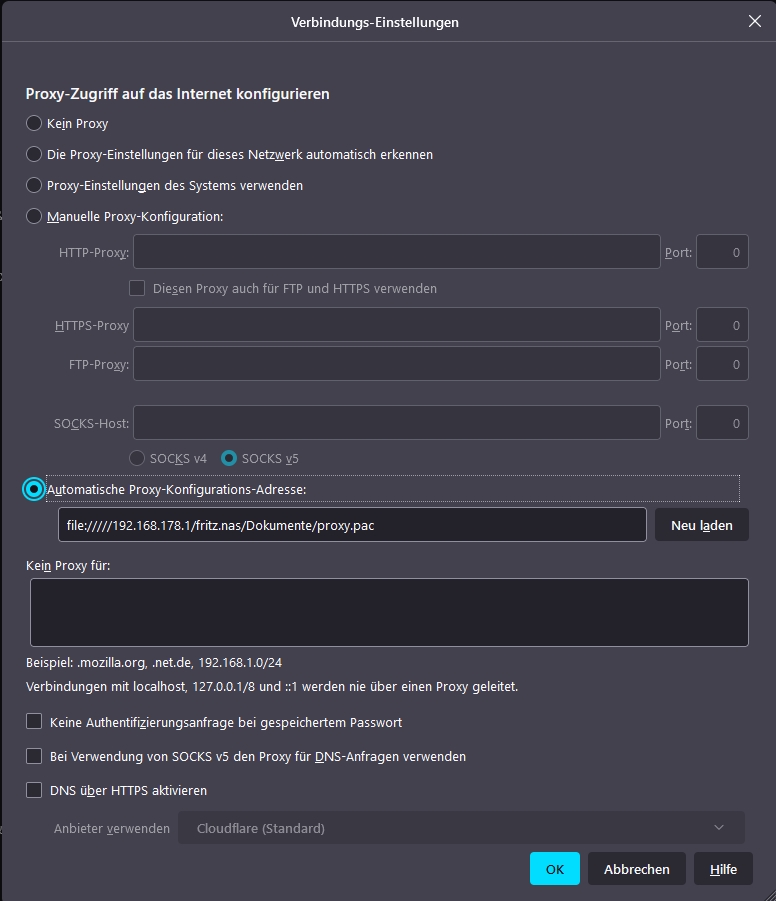
Task: Focus the Kein Proxy für text area
Action: [389, 612]
